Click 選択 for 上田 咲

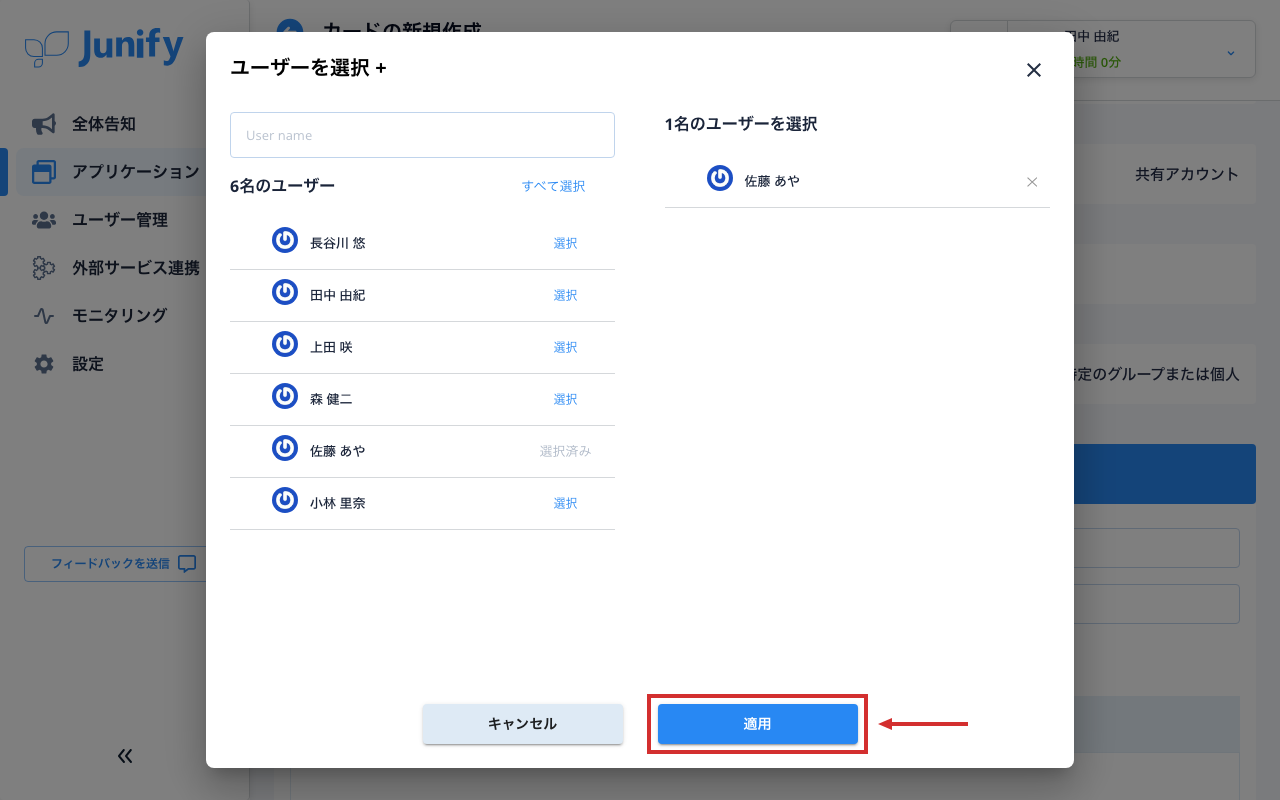565,347
